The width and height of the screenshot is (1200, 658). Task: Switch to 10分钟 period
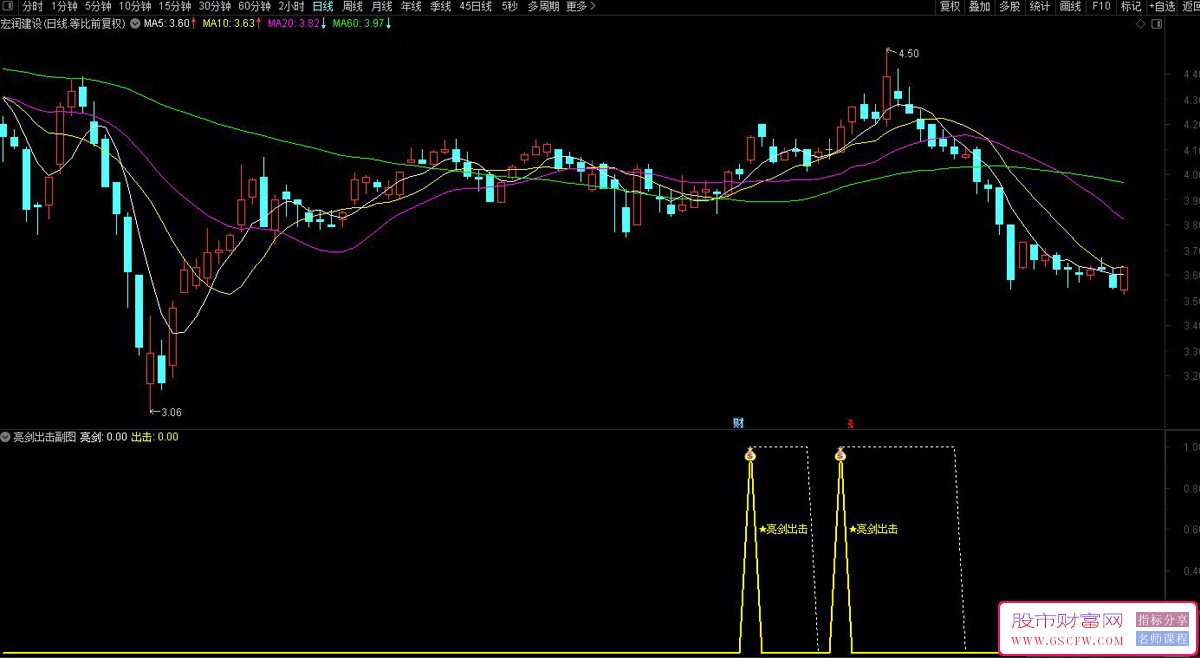[135, 6]
